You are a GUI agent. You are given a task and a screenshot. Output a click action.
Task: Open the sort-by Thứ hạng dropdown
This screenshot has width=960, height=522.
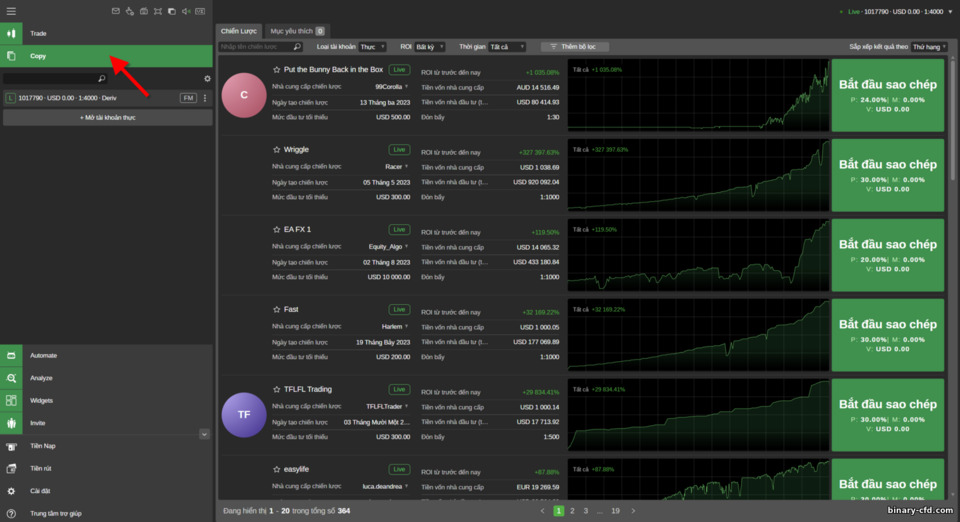coord(929,47)
